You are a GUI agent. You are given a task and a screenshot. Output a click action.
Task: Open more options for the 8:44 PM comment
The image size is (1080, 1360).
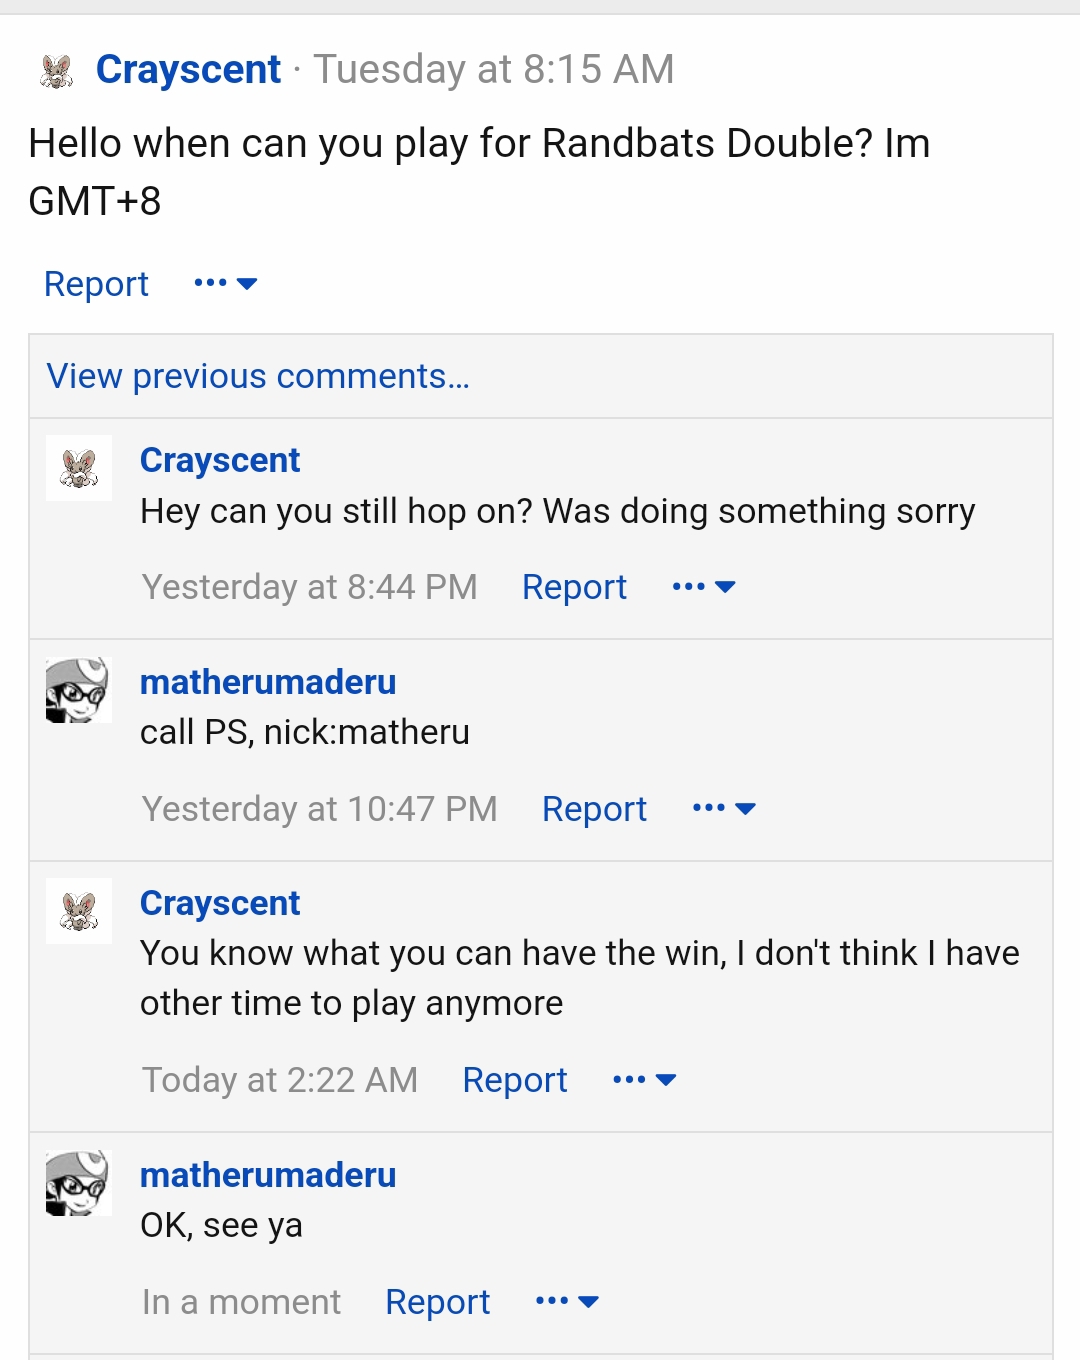point(704,587)
